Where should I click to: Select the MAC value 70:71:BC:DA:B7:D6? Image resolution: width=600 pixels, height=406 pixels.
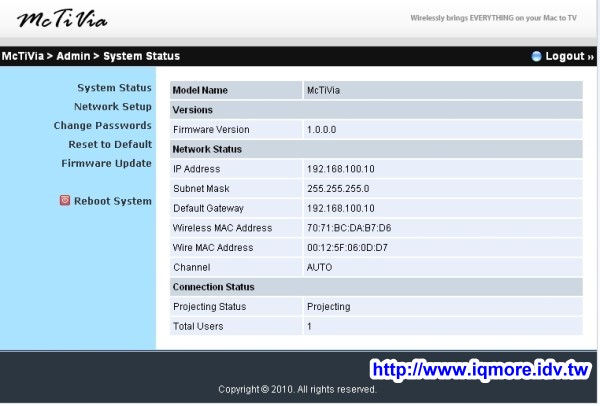pos(349,228)
